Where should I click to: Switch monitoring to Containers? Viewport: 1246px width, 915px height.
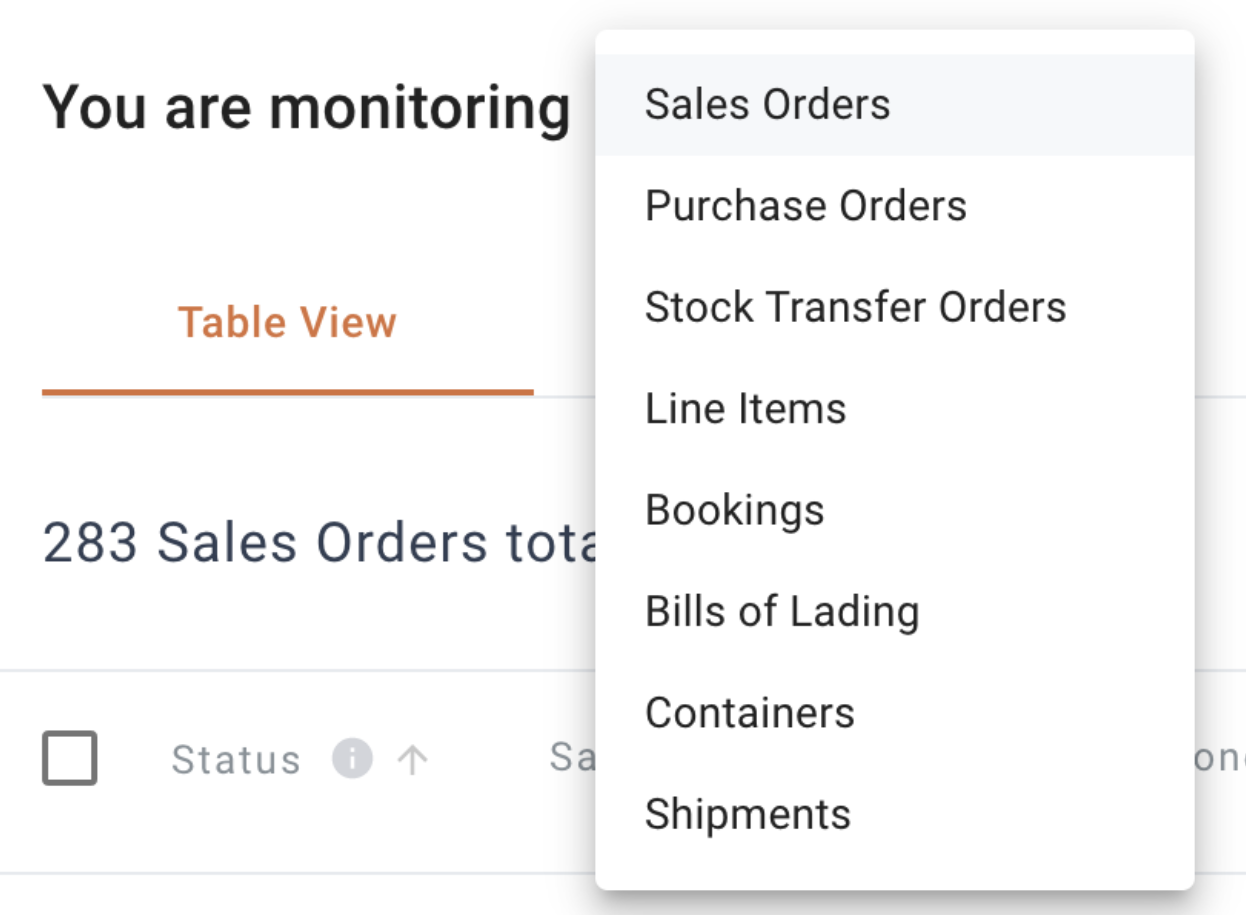(895, 713)
